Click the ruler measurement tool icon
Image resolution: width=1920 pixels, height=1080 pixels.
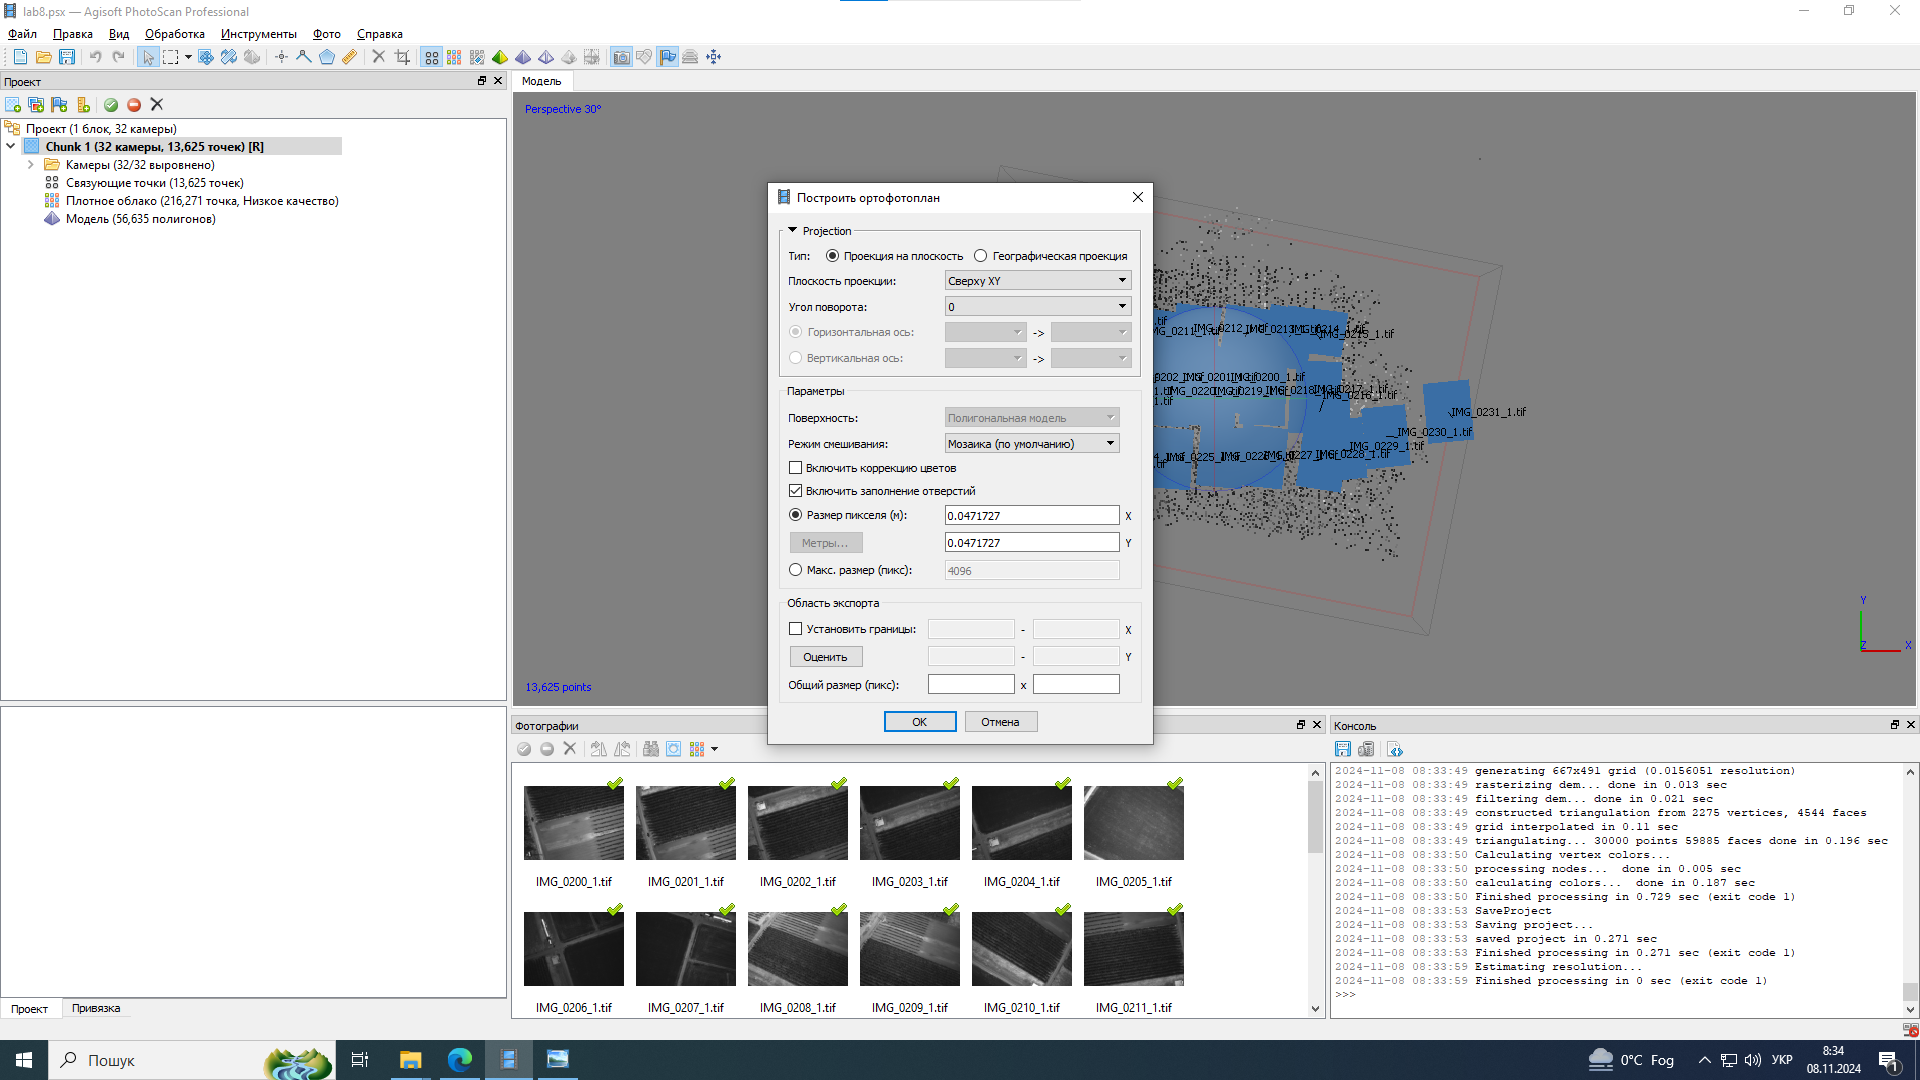(x=349, y=57)
